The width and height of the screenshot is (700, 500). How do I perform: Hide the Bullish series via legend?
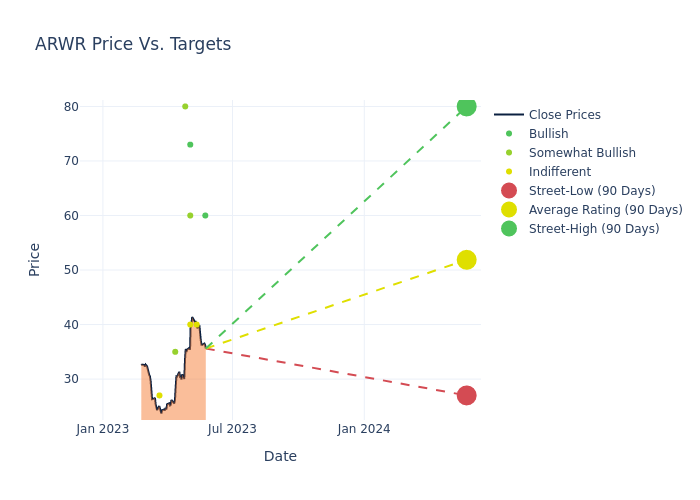pos(548,134)
